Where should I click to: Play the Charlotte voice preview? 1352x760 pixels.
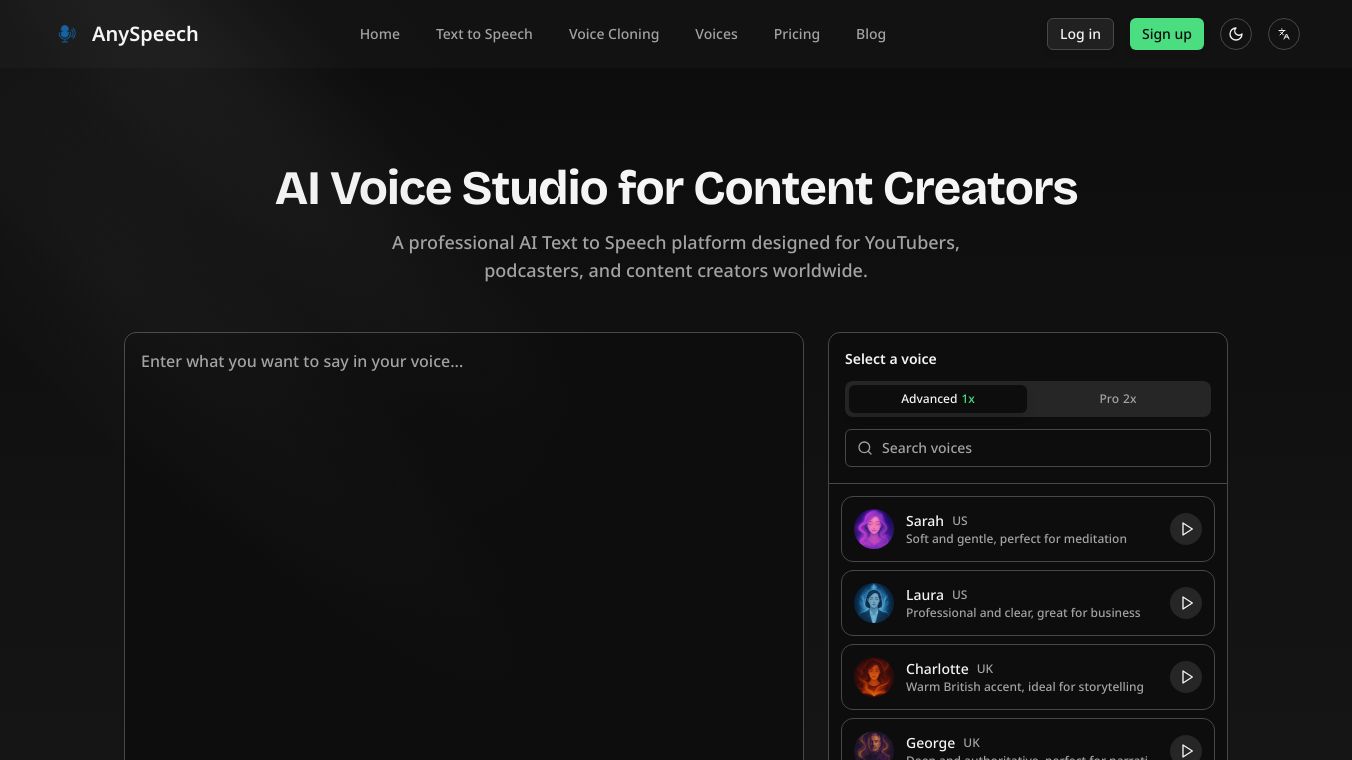1186,677
